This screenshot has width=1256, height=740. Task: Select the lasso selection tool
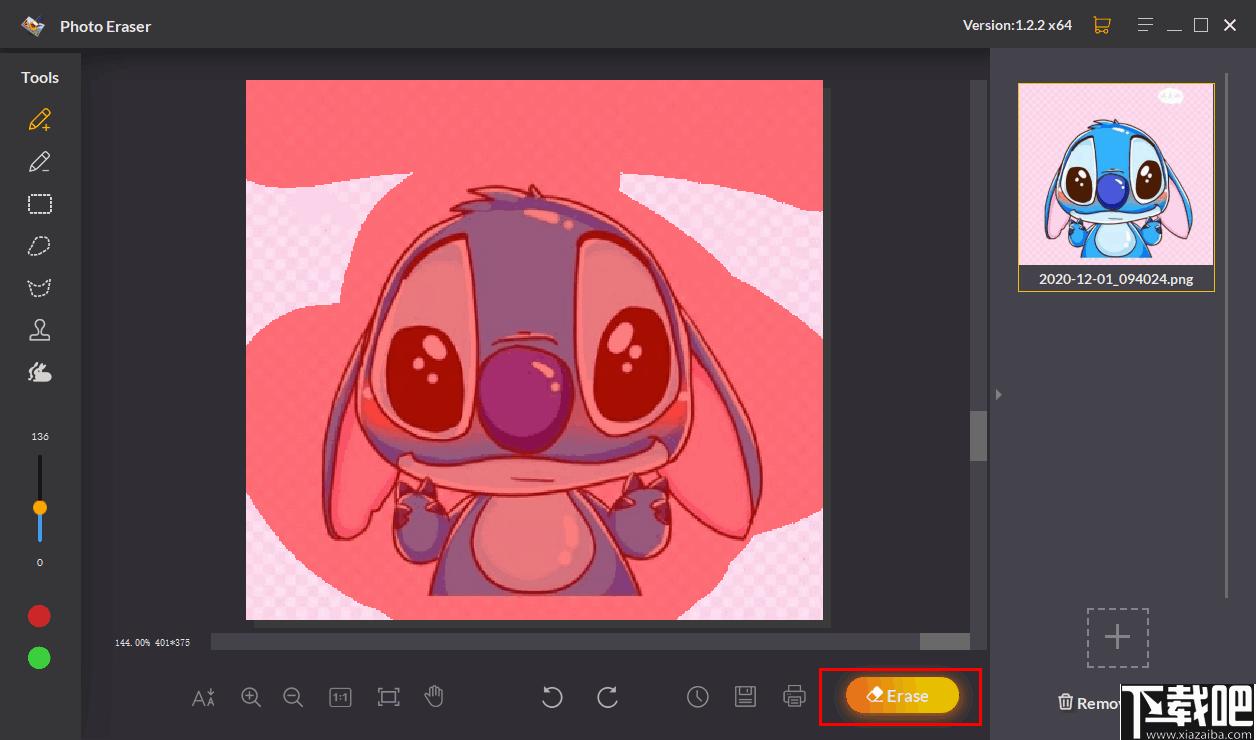[x=40, y=246]
